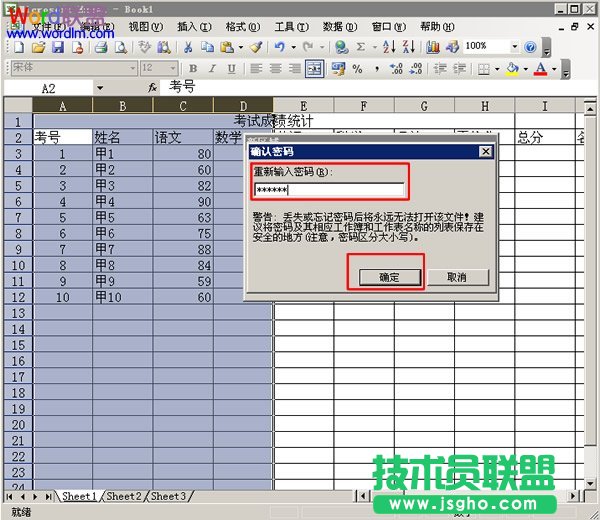The height and width of the screenshot is (520, 600).
Task: Expand the zoom 100% dropdown
Action: pos(515,47)
